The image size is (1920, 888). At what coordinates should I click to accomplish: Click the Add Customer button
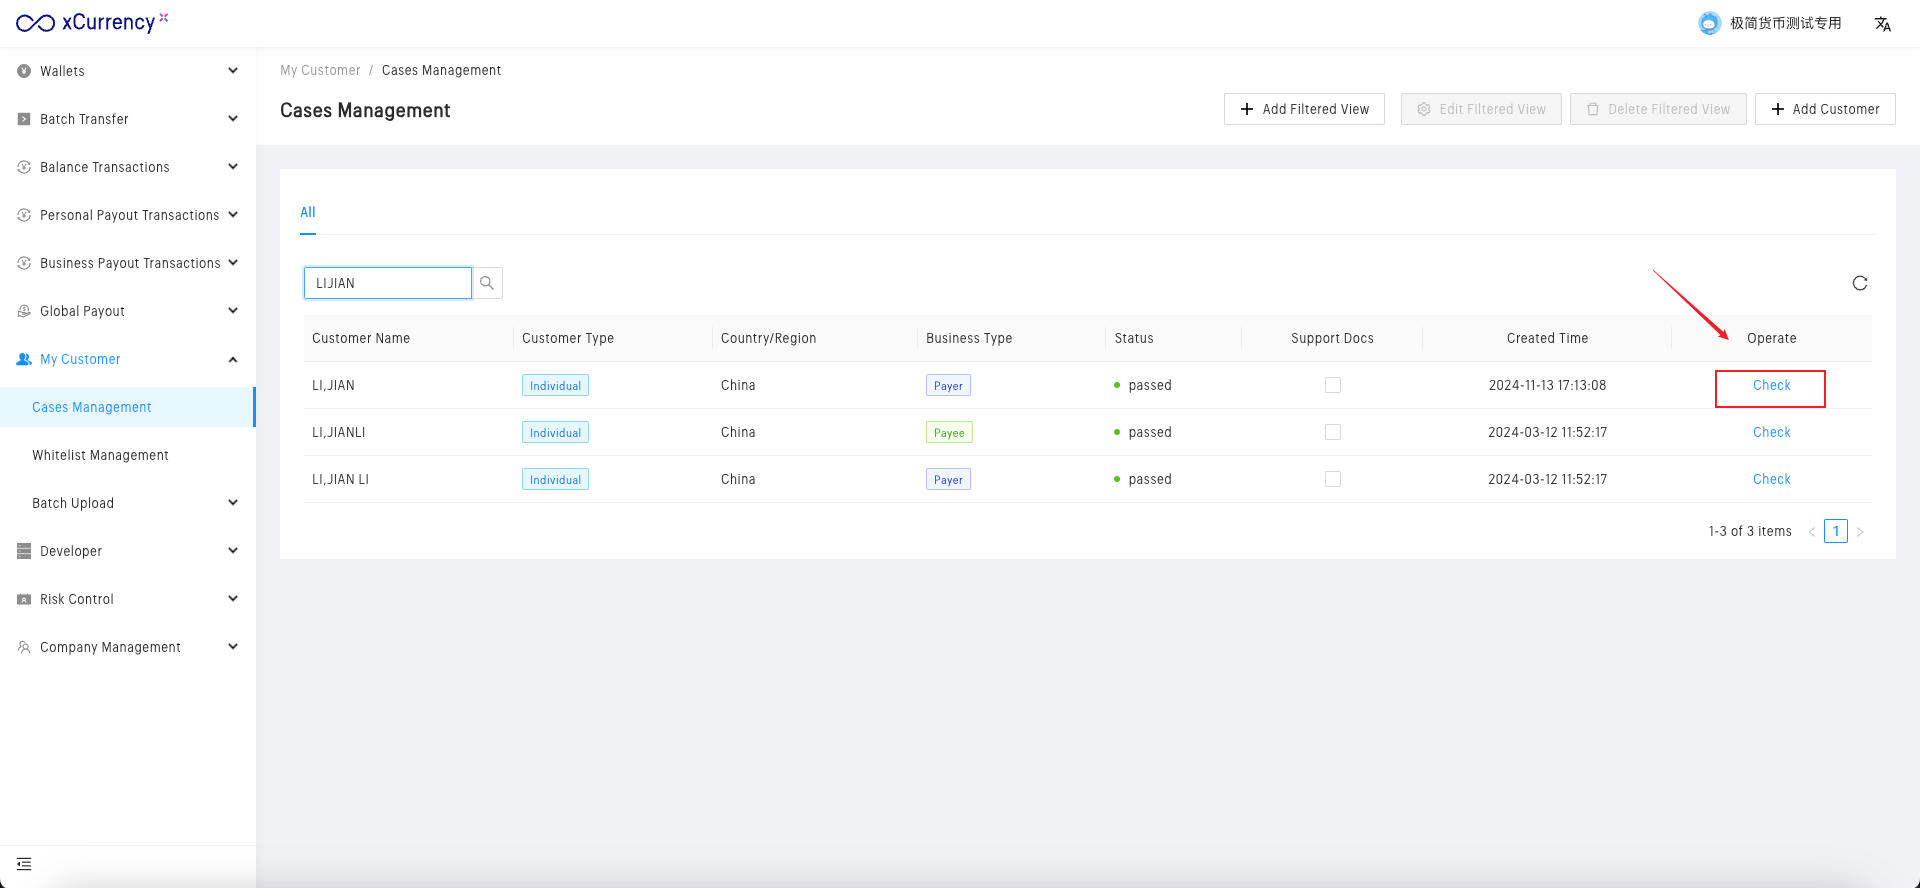(1824, 109)
